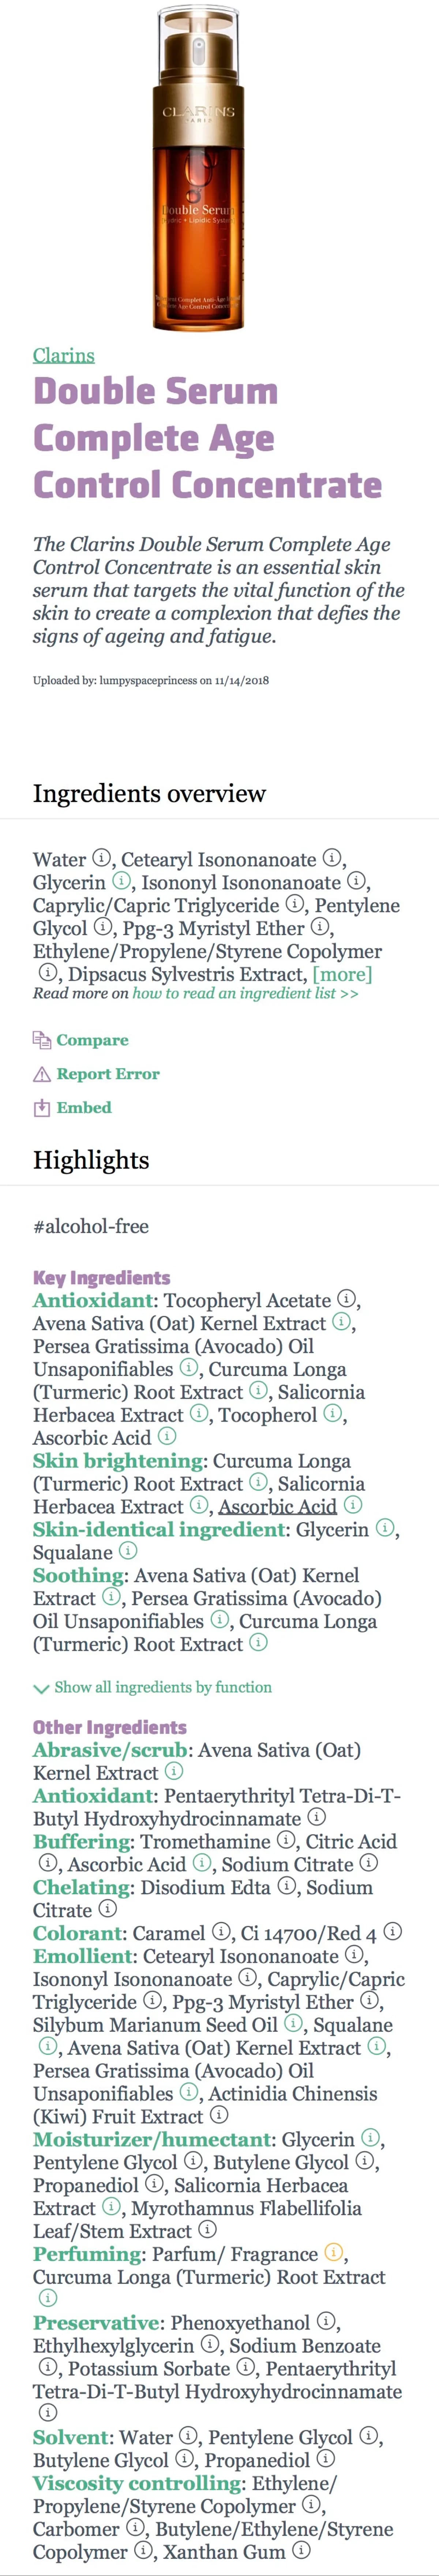Select the Compare icon
The height and width of the screenshot is (2576, 439).
(x=41, y=1040)
